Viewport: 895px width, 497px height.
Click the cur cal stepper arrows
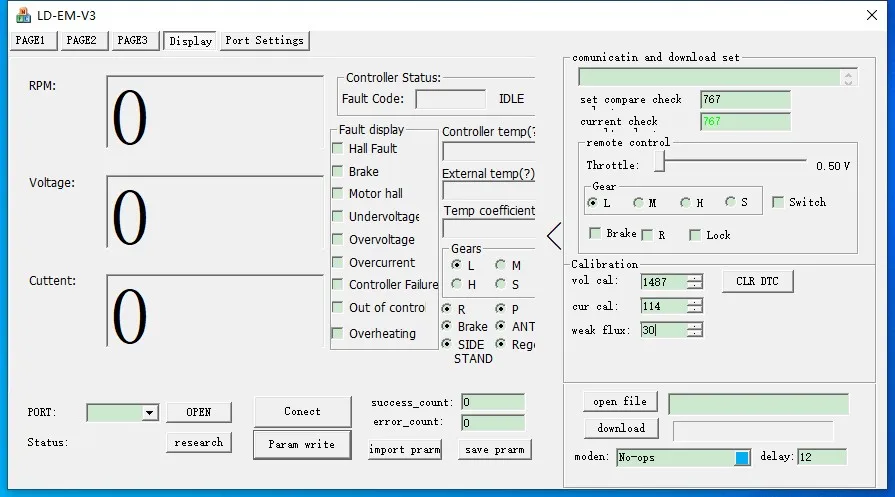pyautogui.click(x=694, y=306)
